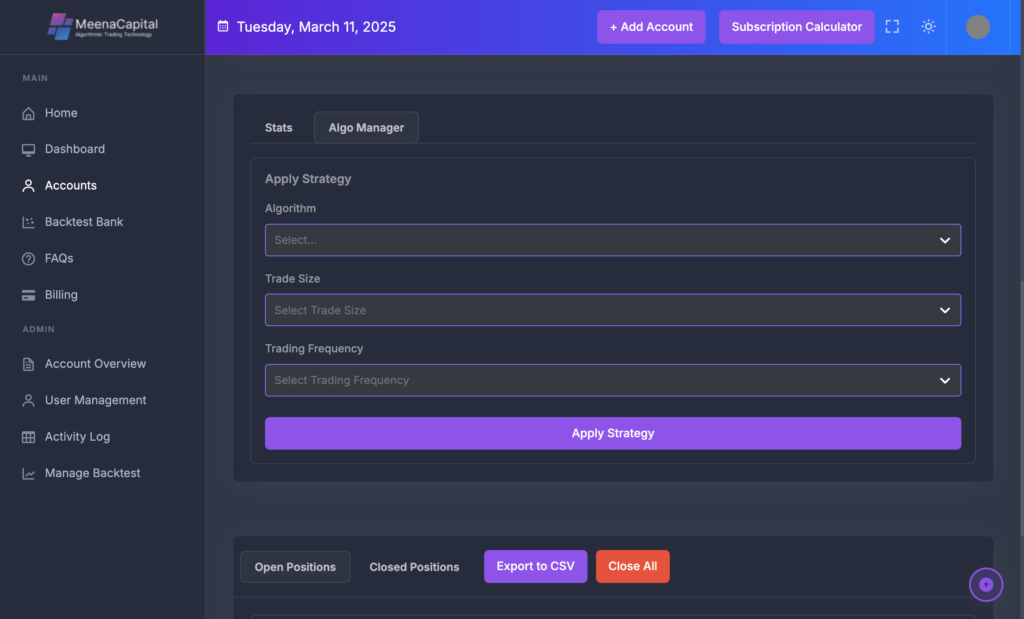Open the Trading Frequency dropdown

(612, 380)
